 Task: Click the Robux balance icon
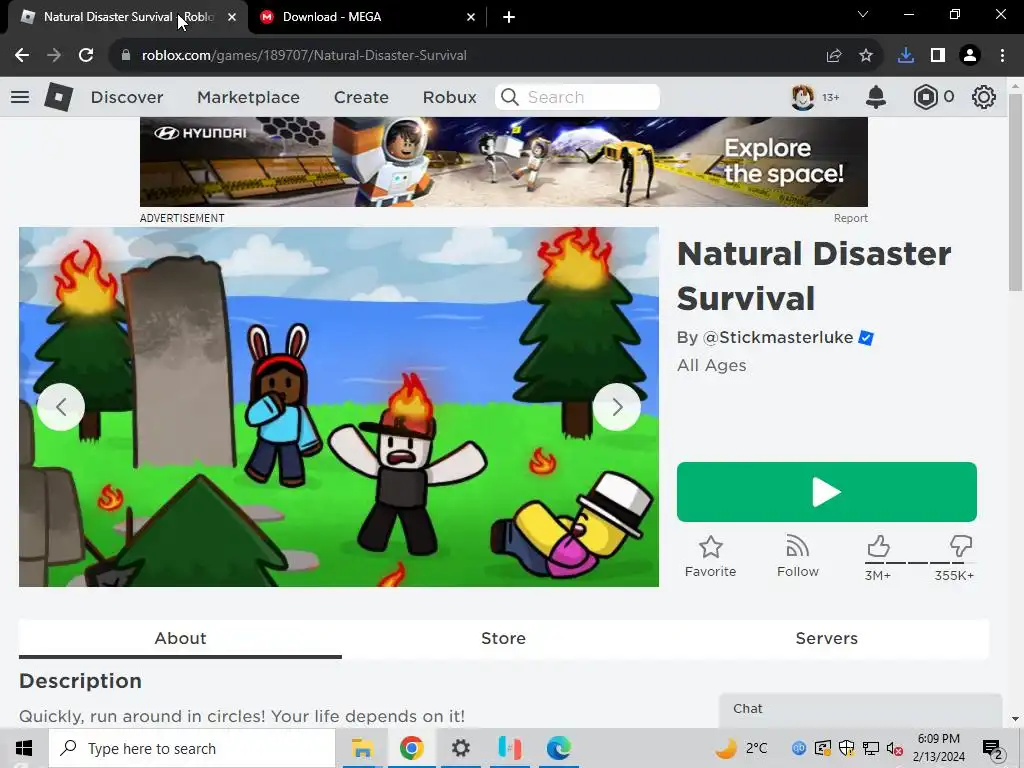(925, 97)
